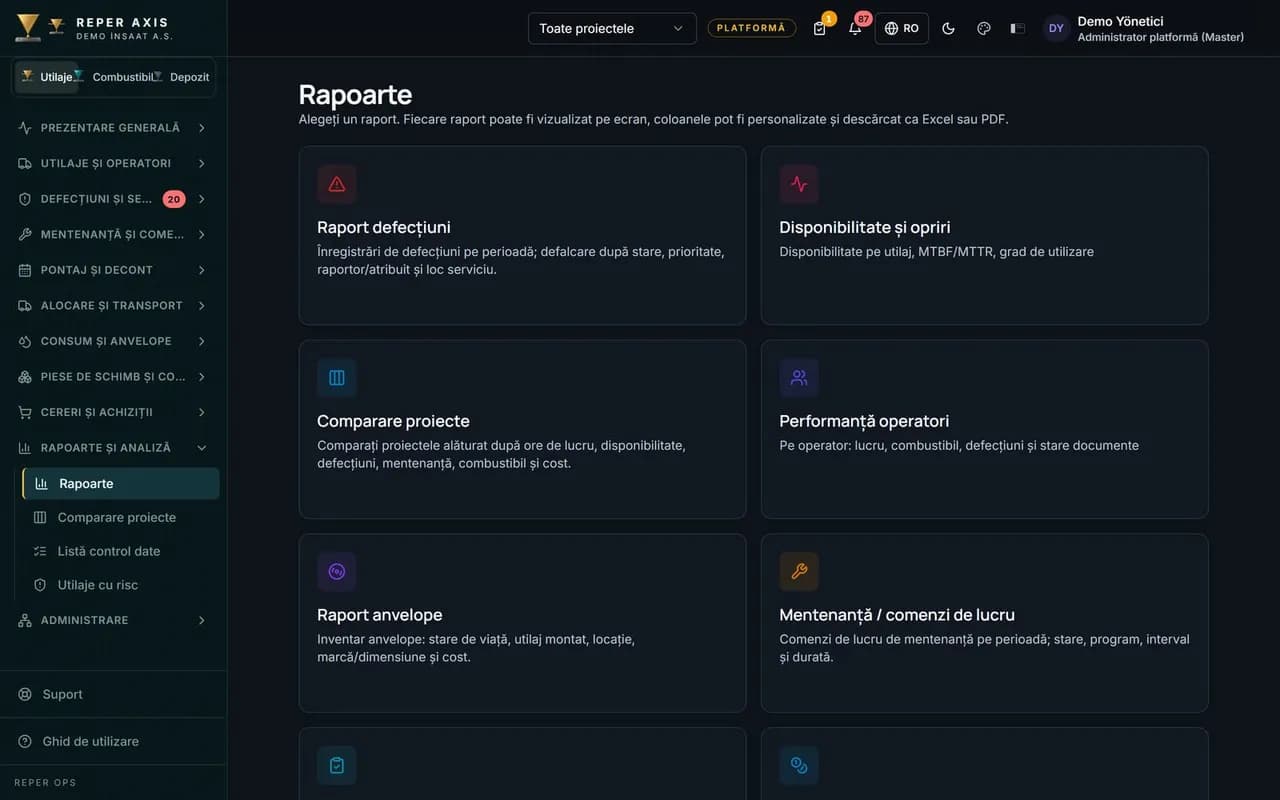Open the tasks clipboard icon in header
This screenshot has width=1280, height=800.
(820, 28)
